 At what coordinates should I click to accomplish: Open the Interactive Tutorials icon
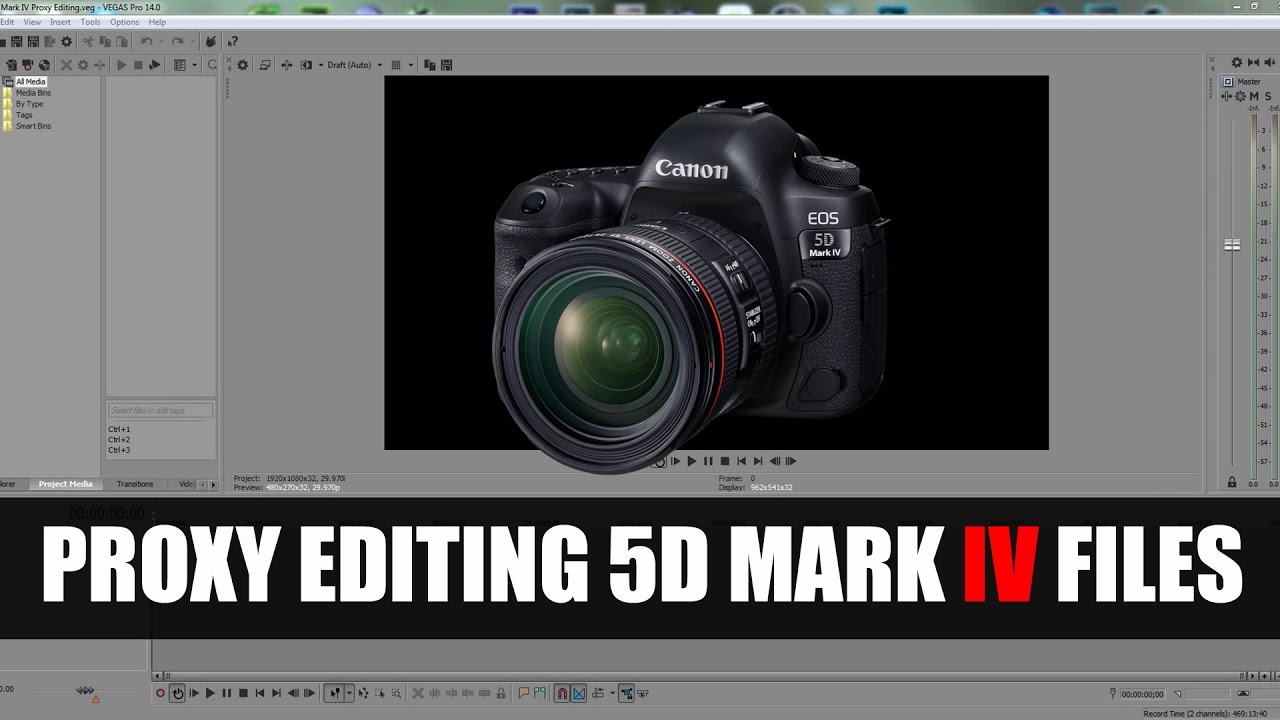click(212, 42)
